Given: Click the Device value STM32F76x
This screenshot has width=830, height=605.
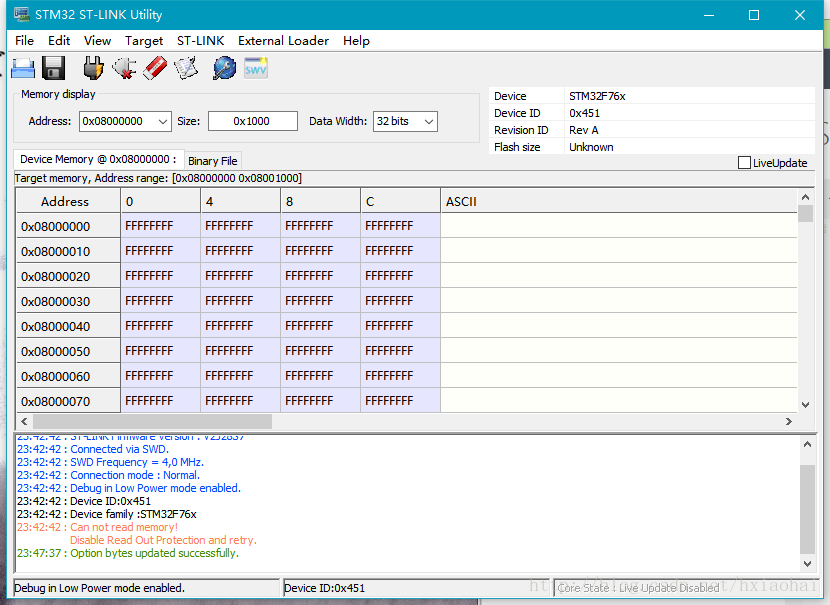Looking at the screenshot, I should [597, 96].
